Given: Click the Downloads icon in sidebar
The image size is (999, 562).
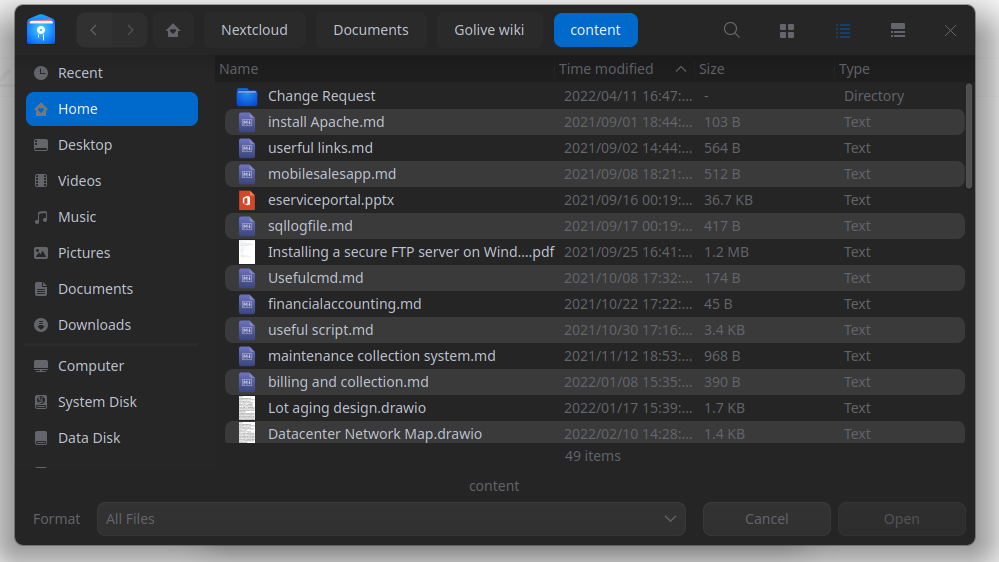Looking at the screenshot, I should pos(41,325).
